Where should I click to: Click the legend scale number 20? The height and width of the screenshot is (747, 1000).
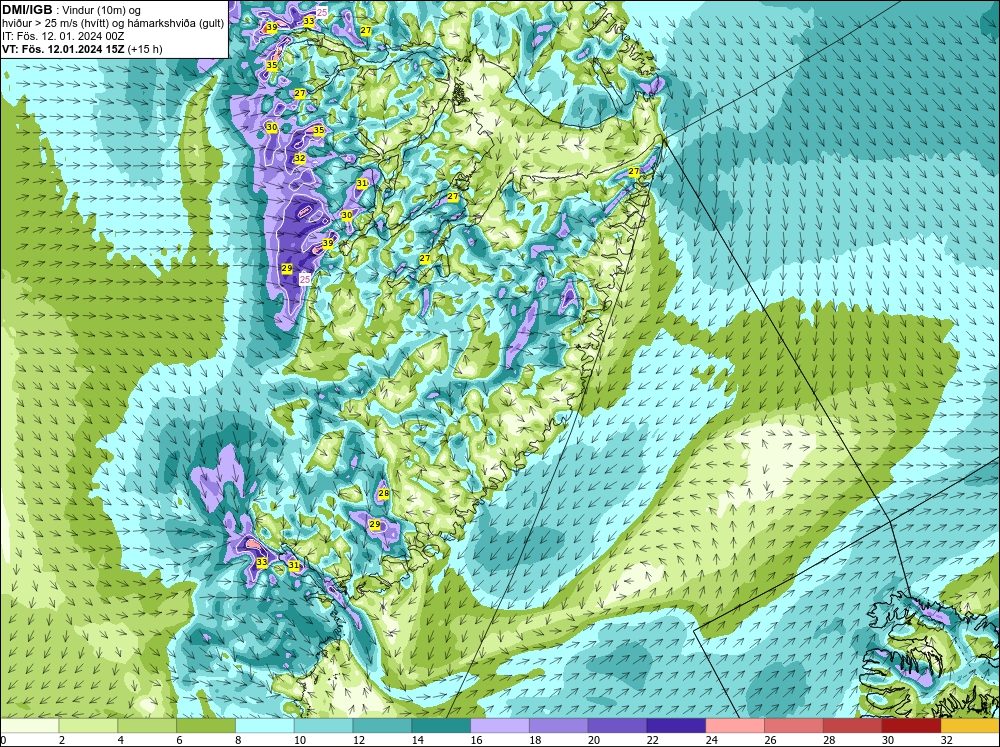[594, 740]
